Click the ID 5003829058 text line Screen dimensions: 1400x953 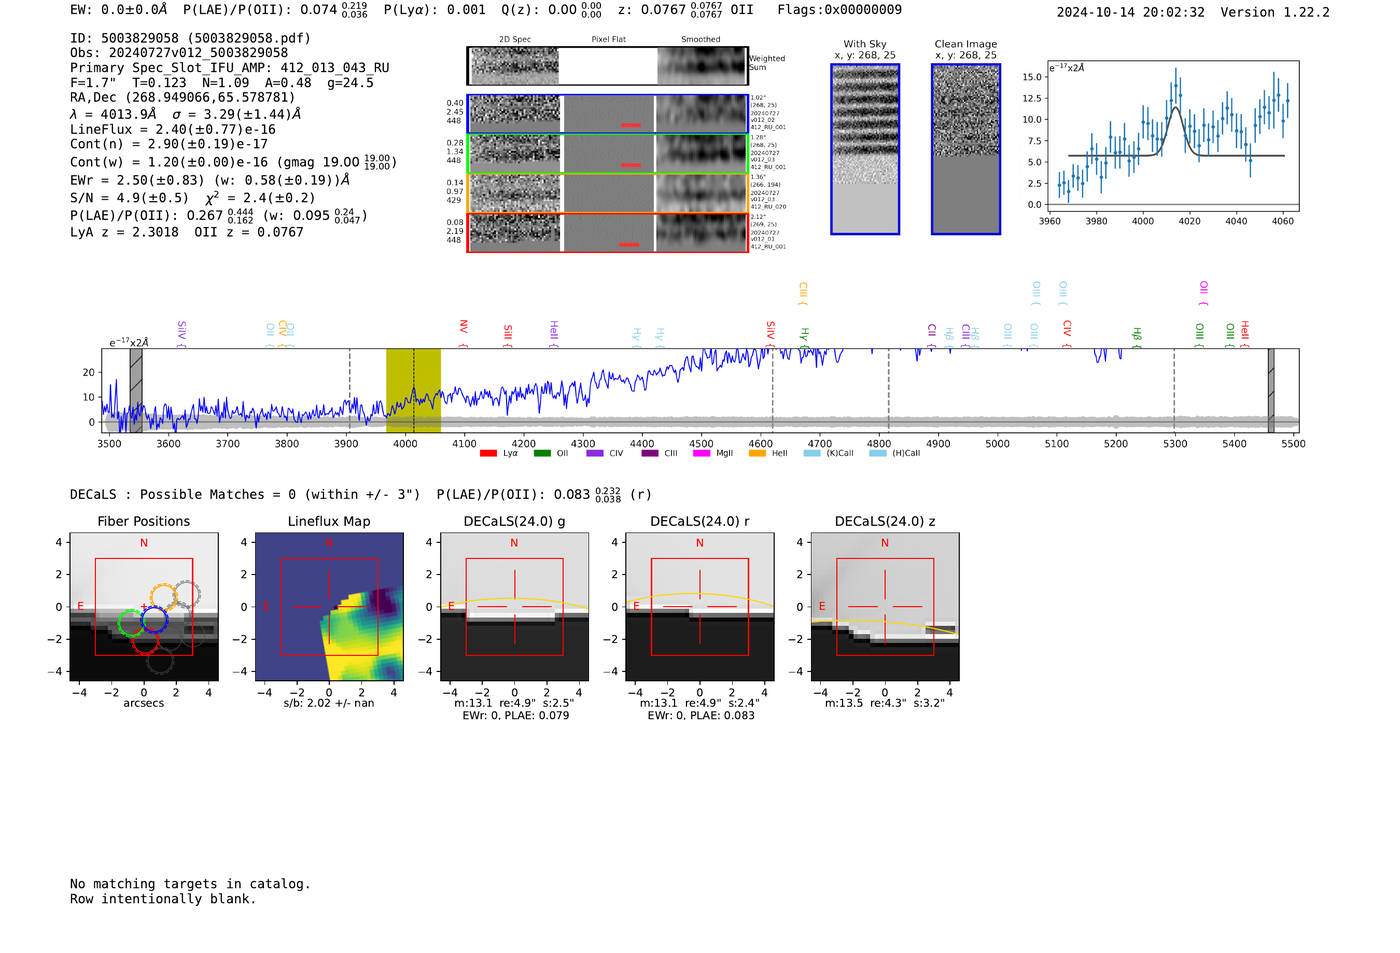click(x=190, y=38)
